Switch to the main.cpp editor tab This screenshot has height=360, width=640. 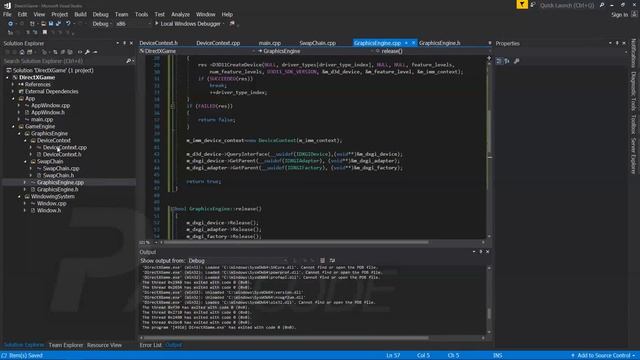point(269,43)
